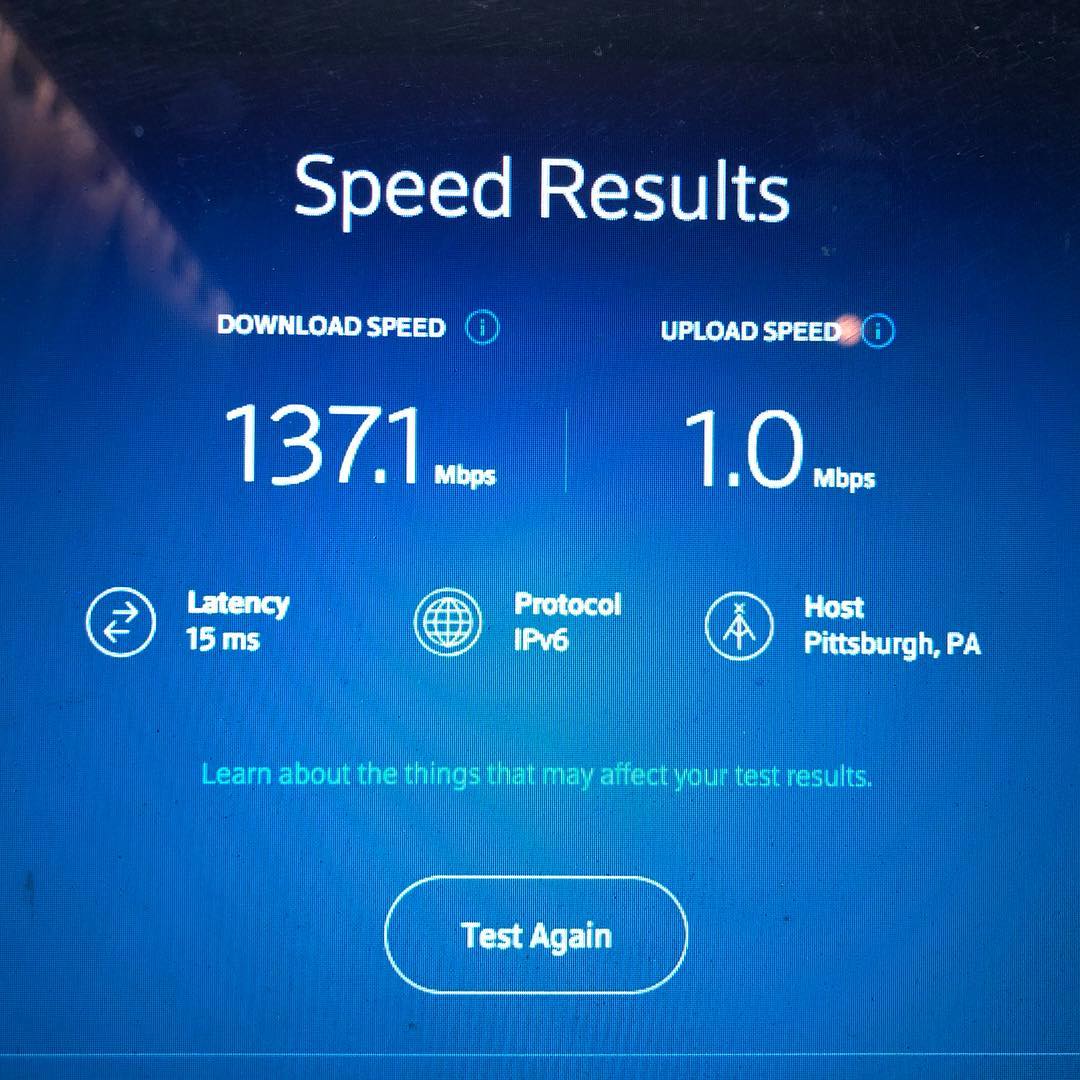This screenshot has width=1080, height=1080.
Task: Click the Latency label text
Action: [x=238, y=604]
